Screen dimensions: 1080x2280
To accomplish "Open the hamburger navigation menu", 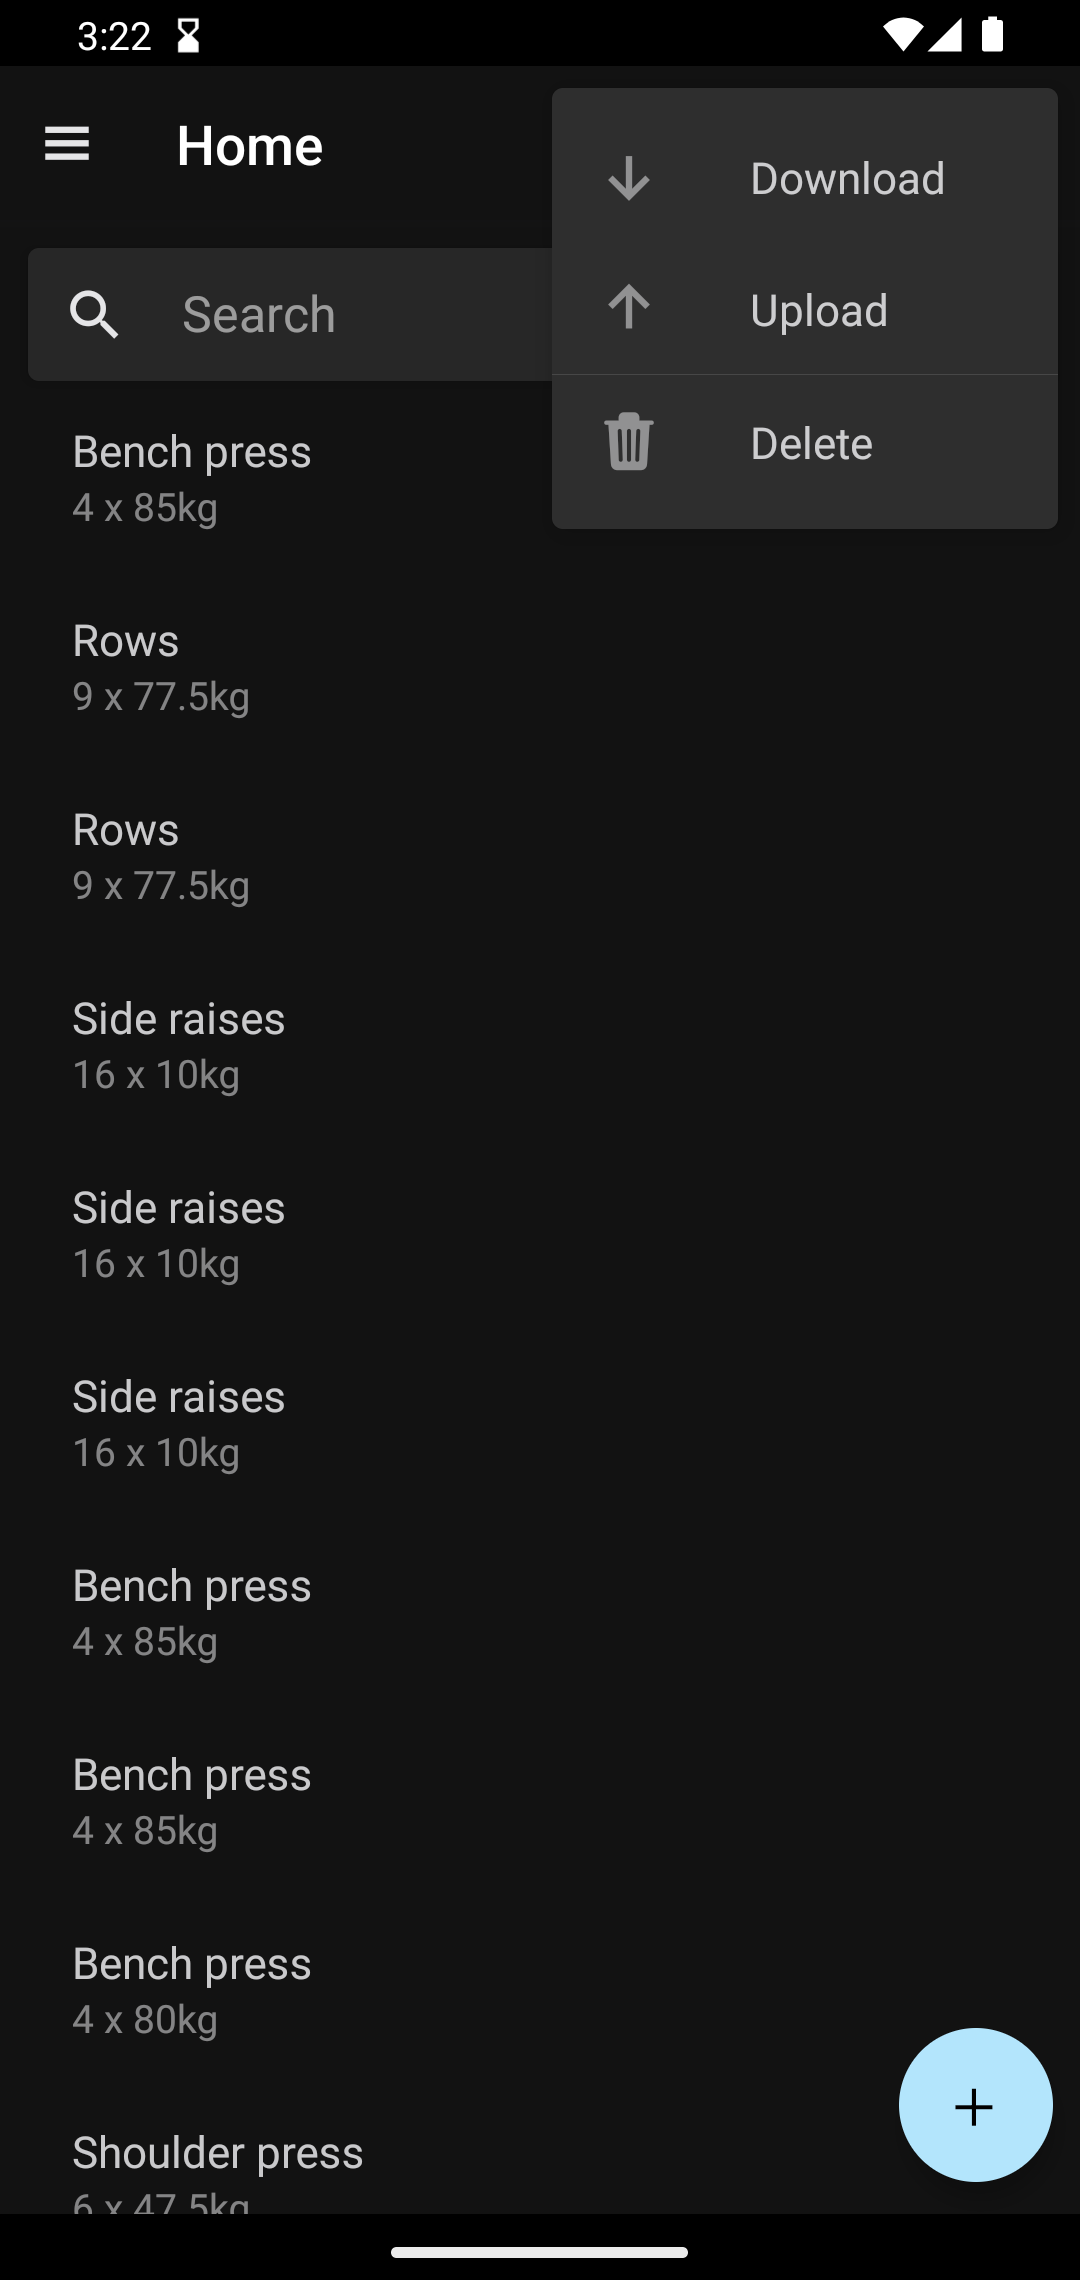I will [67, 145].
